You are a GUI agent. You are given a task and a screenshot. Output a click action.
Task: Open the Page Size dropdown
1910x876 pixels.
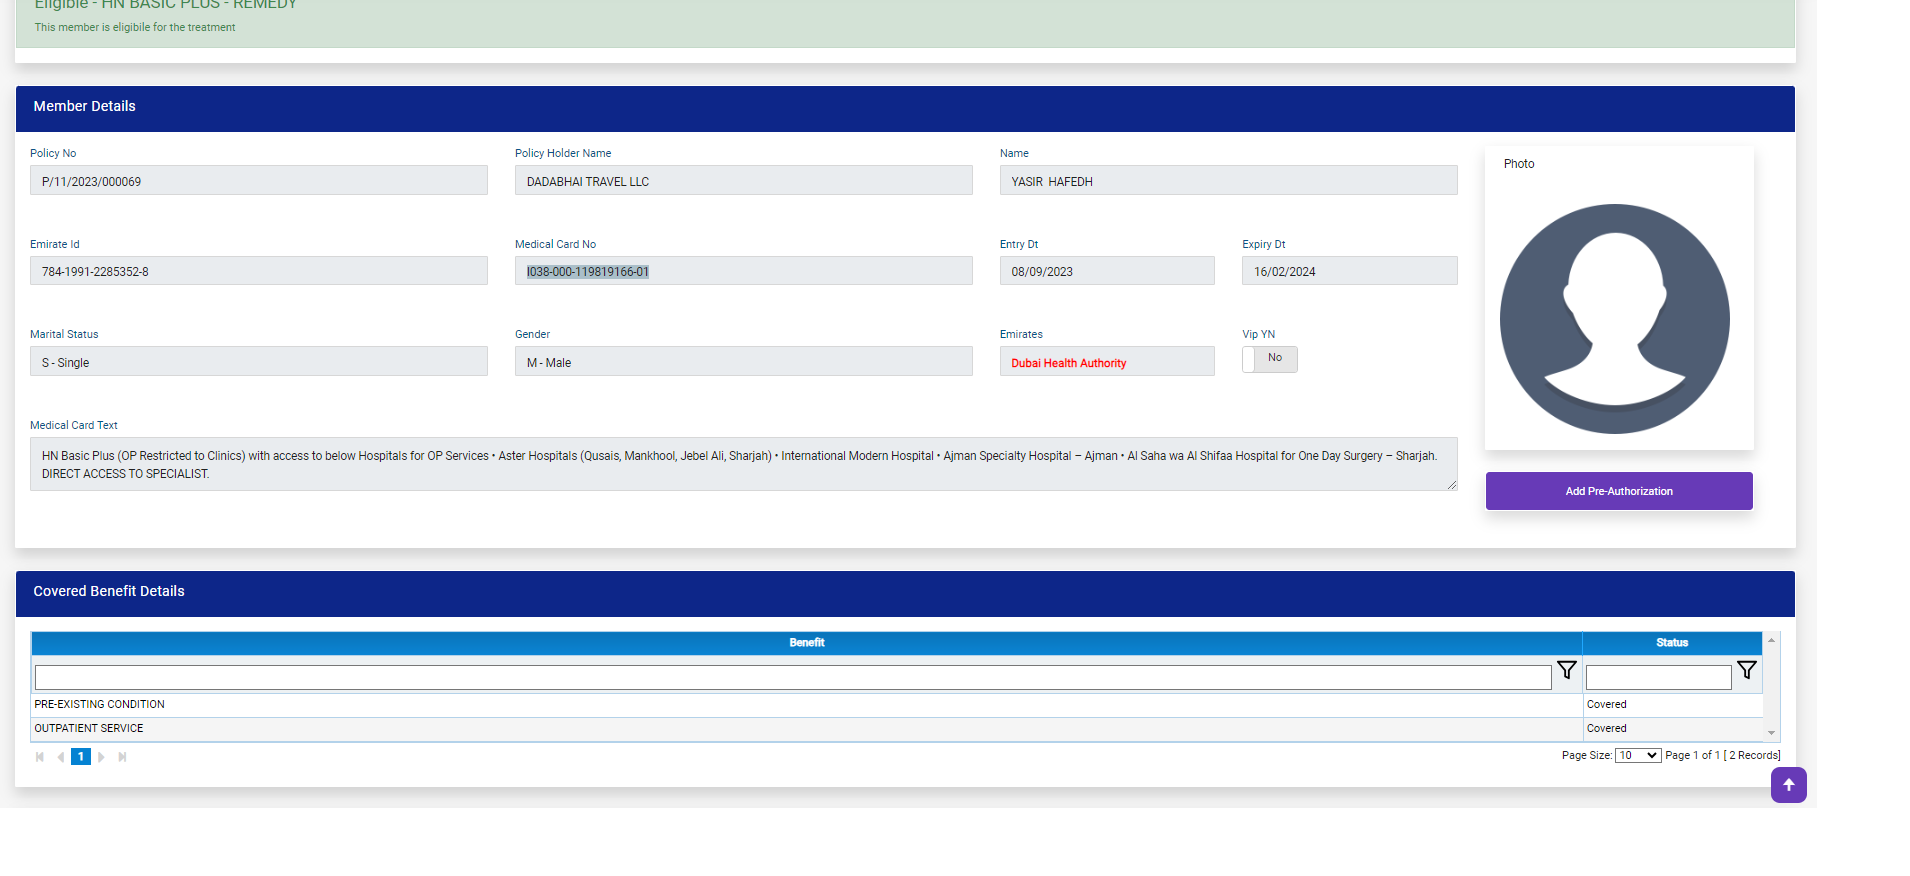[1637, 756]
